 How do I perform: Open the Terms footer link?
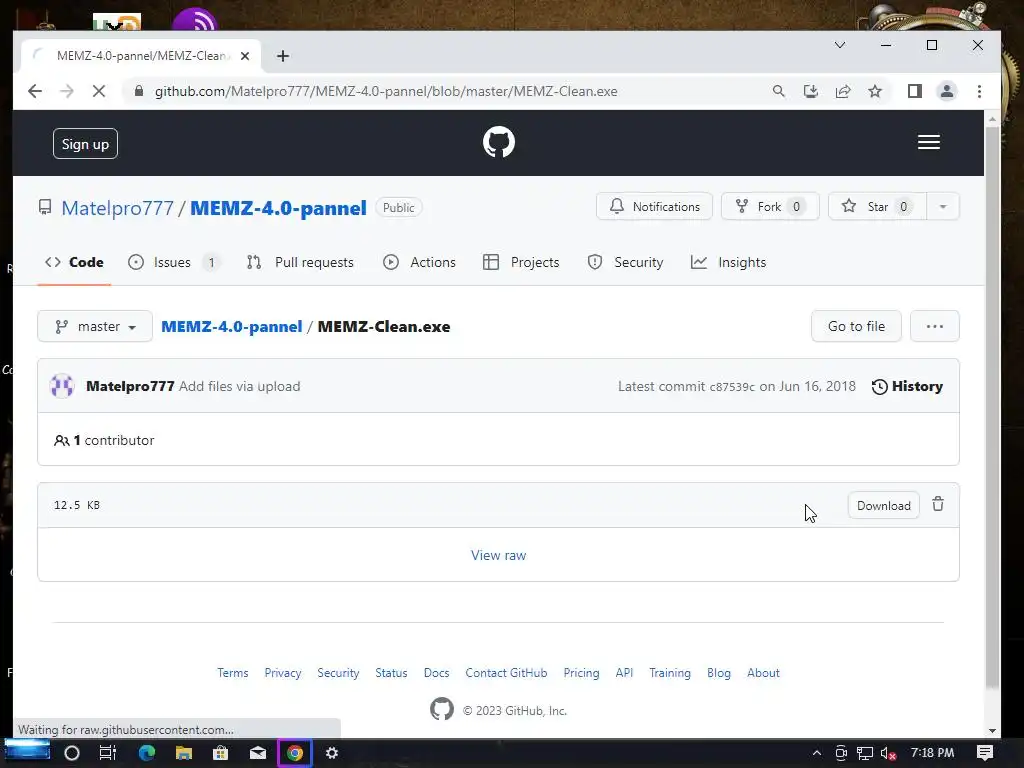point(232,673)
